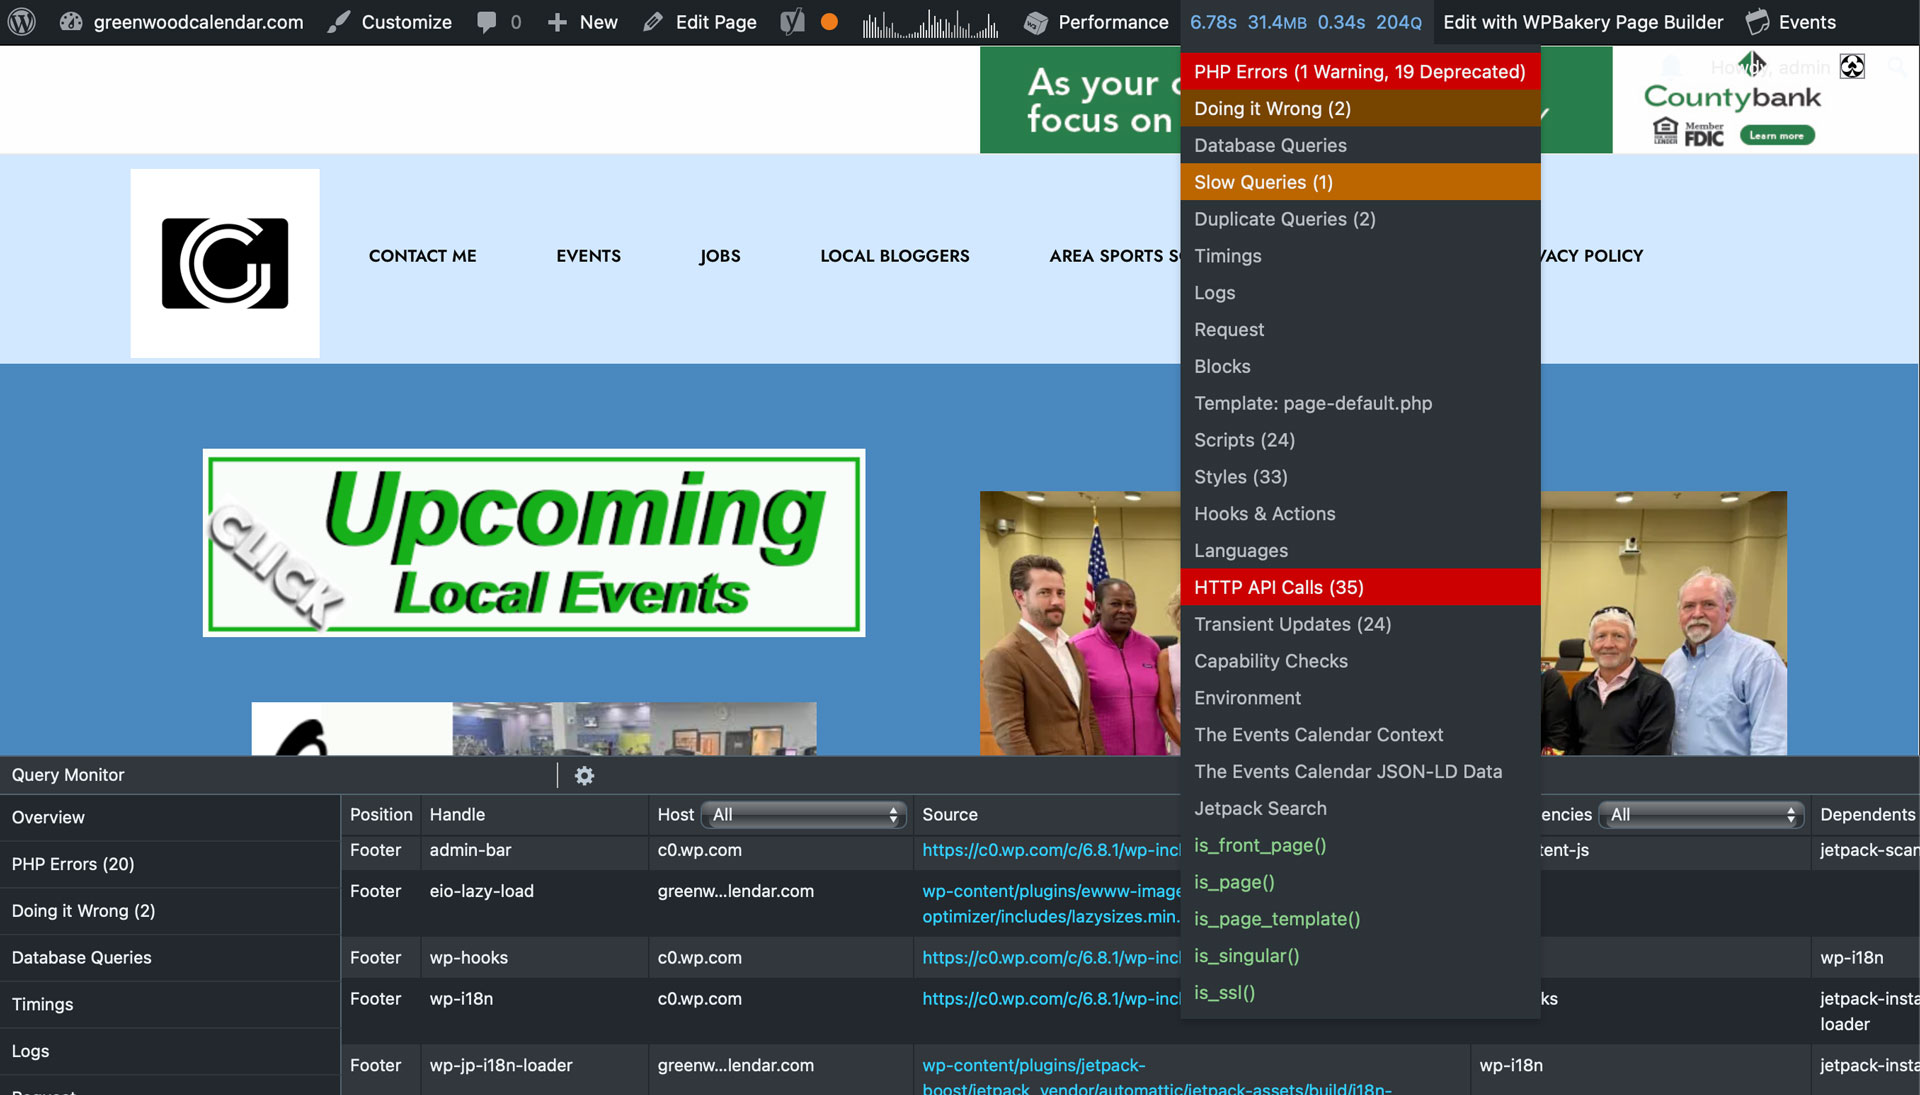Open the CONTACT ME nav link

(422, 256)
